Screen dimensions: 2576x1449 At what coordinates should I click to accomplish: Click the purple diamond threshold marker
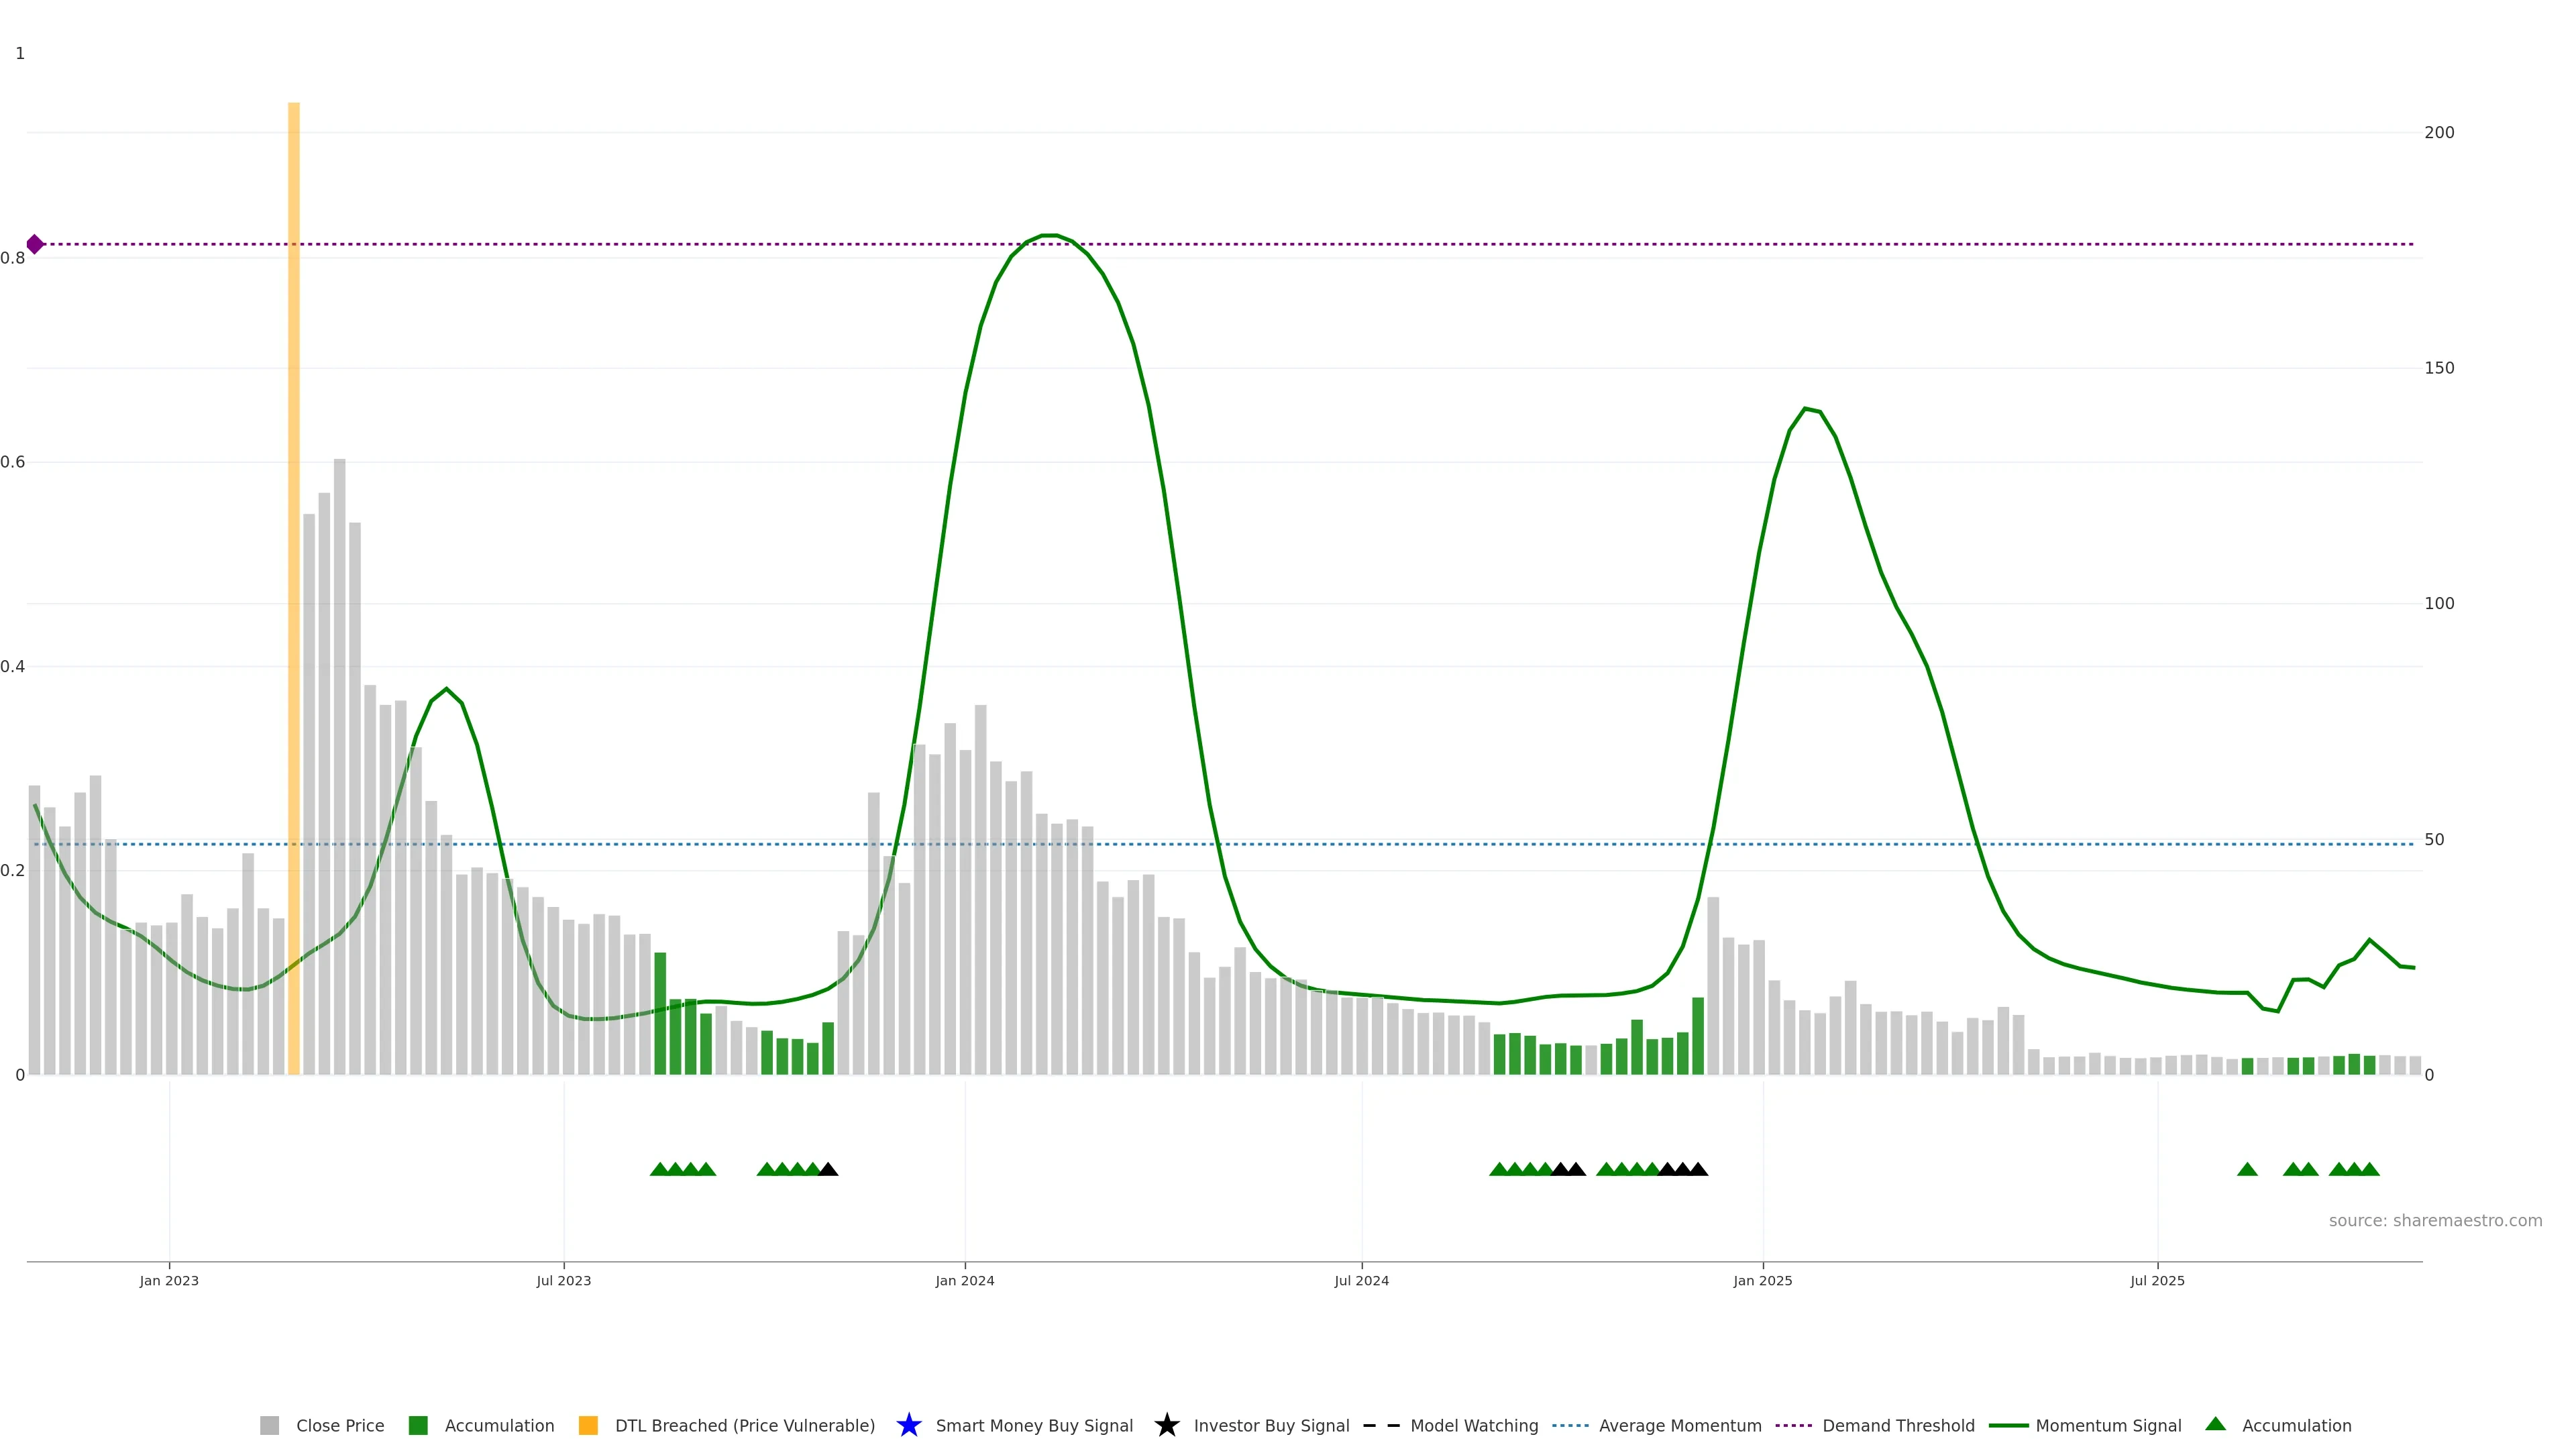[x=35, y=244]
